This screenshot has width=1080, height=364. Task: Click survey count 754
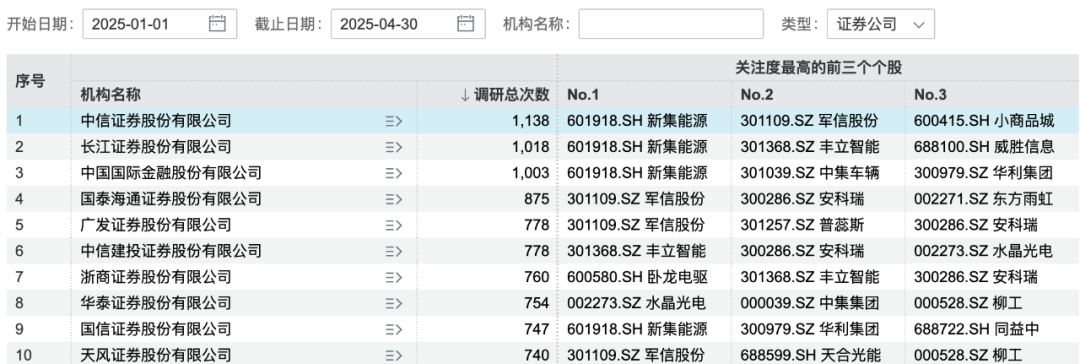(536, 303)
